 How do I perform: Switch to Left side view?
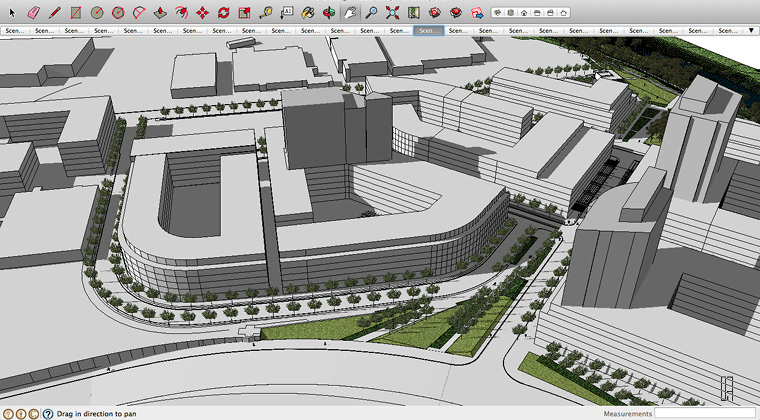click(x=563, y=13)
